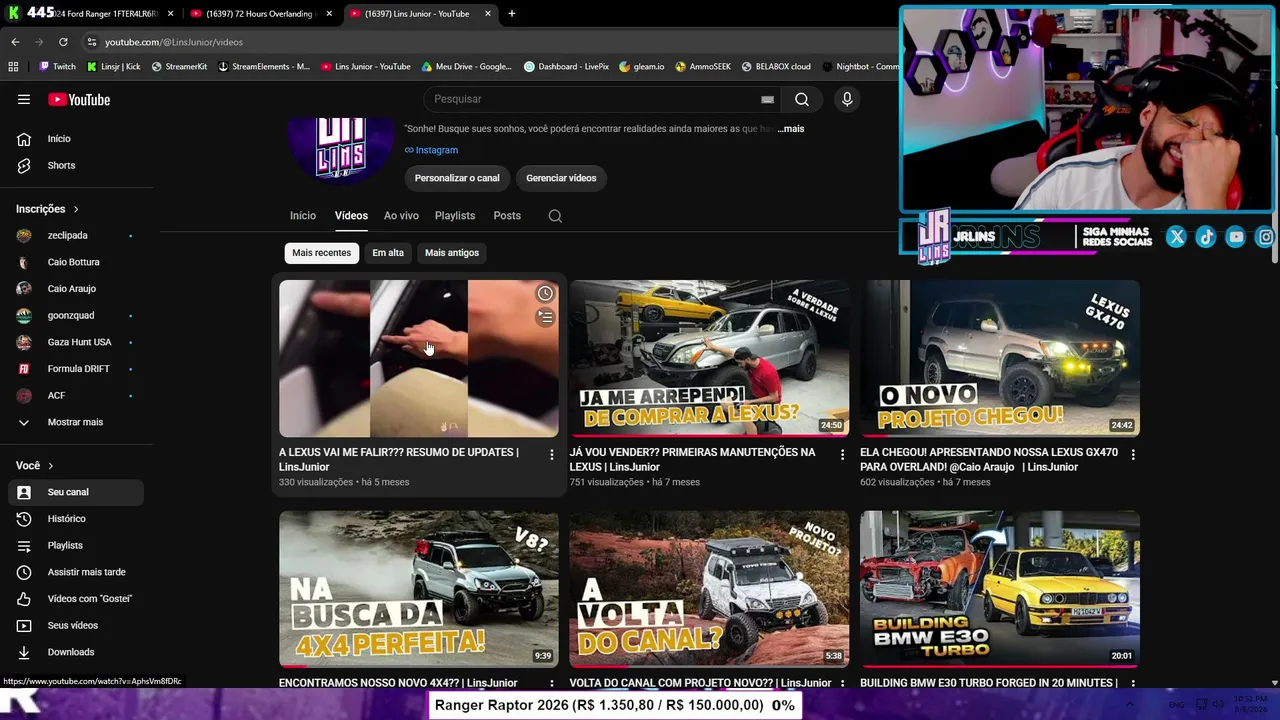This screenshot has width=1280, height=720.
Task: Open video title JÁ VOU VENDER?? PRIMEIRAS MANUTENÇÕES
Action: [693, 460]
